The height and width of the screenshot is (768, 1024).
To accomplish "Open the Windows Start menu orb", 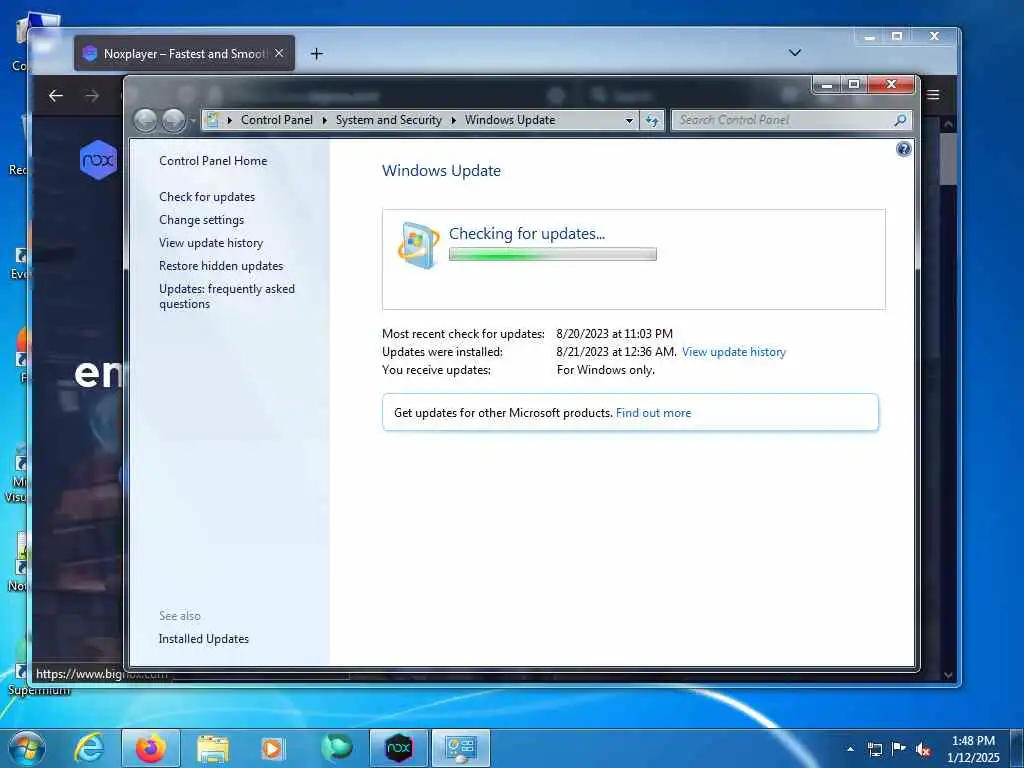I will [26, 748].
